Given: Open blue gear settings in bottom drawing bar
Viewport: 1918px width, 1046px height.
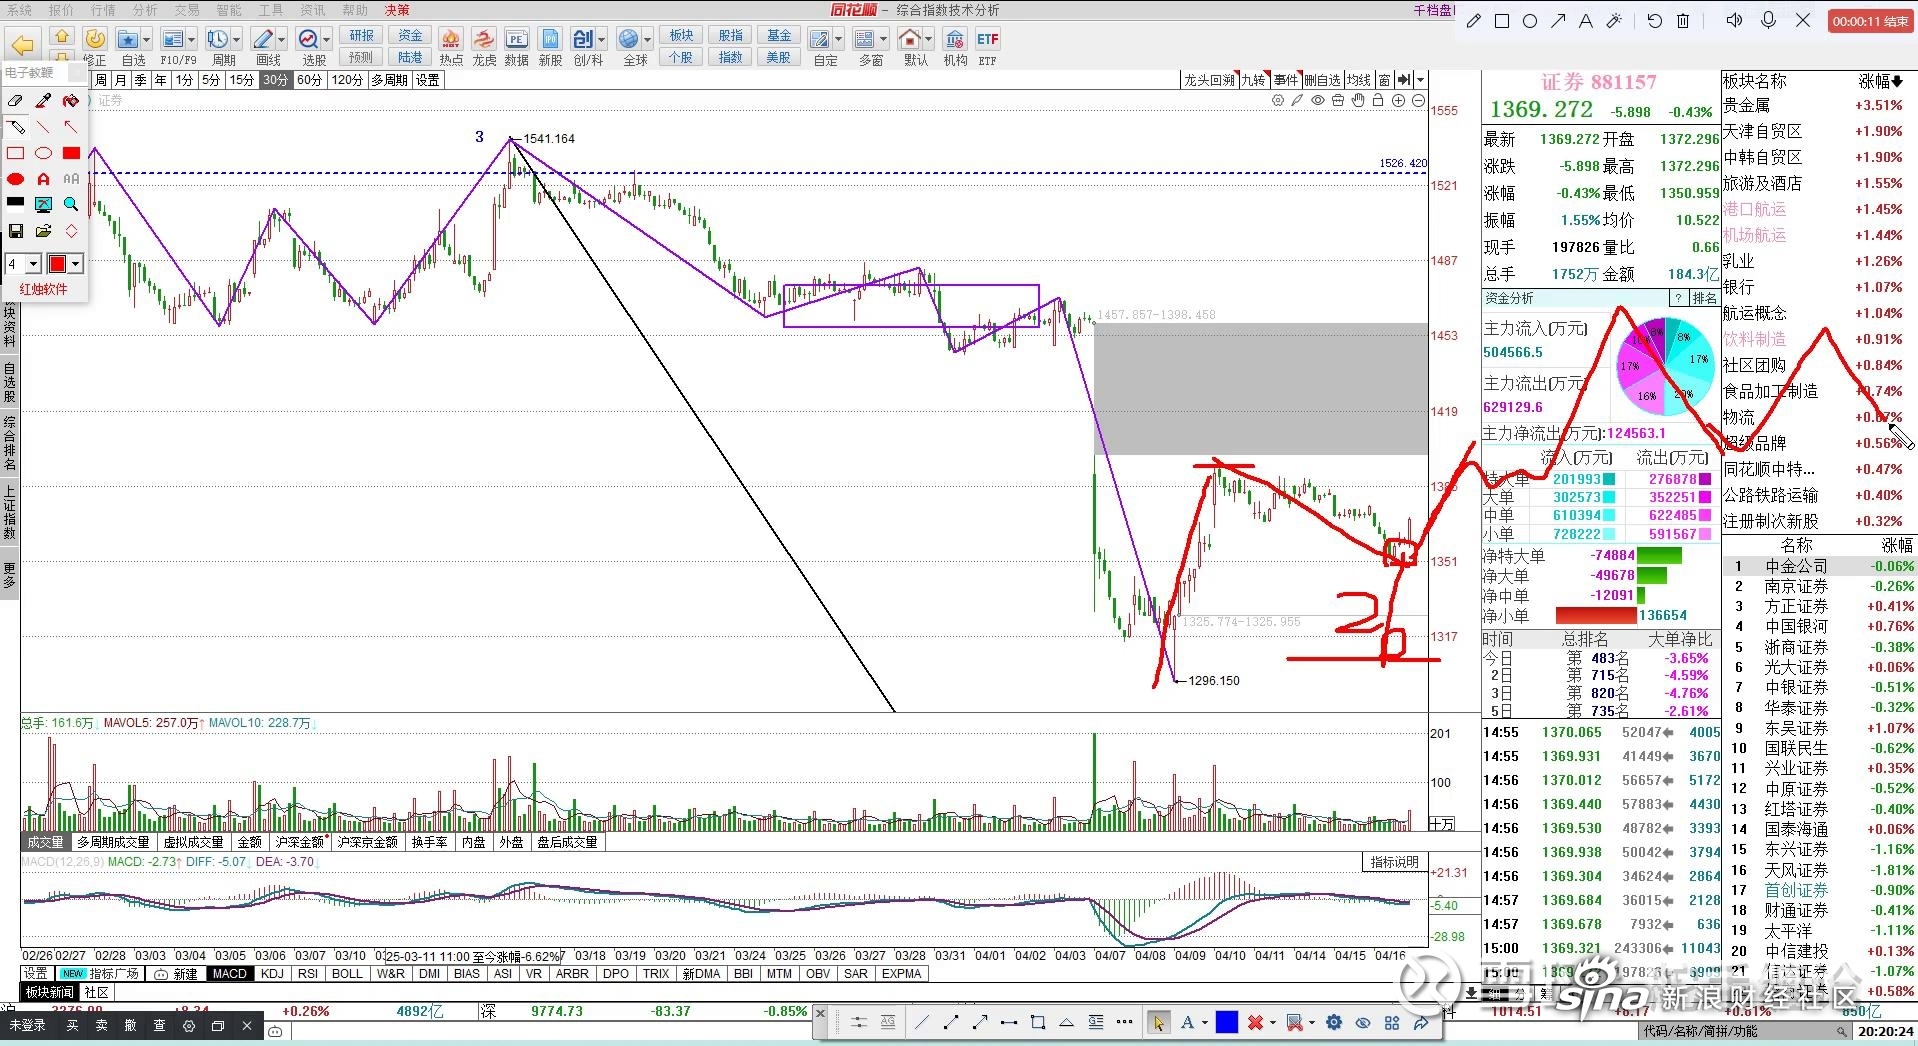Looking at the screenshot, I should (1334, 1023).
